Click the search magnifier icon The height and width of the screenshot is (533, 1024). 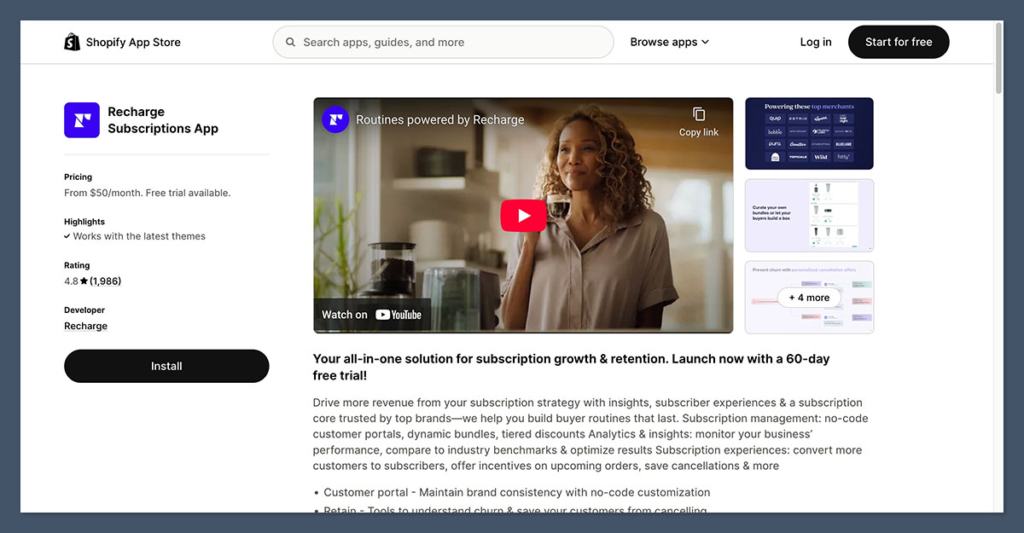coord(291,42)
